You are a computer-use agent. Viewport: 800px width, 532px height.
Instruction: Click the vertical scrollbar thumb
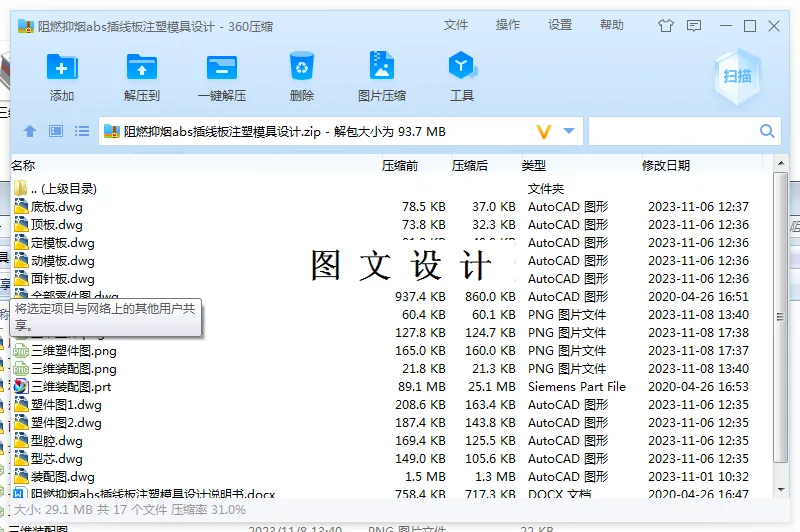[x=781, y=317]
